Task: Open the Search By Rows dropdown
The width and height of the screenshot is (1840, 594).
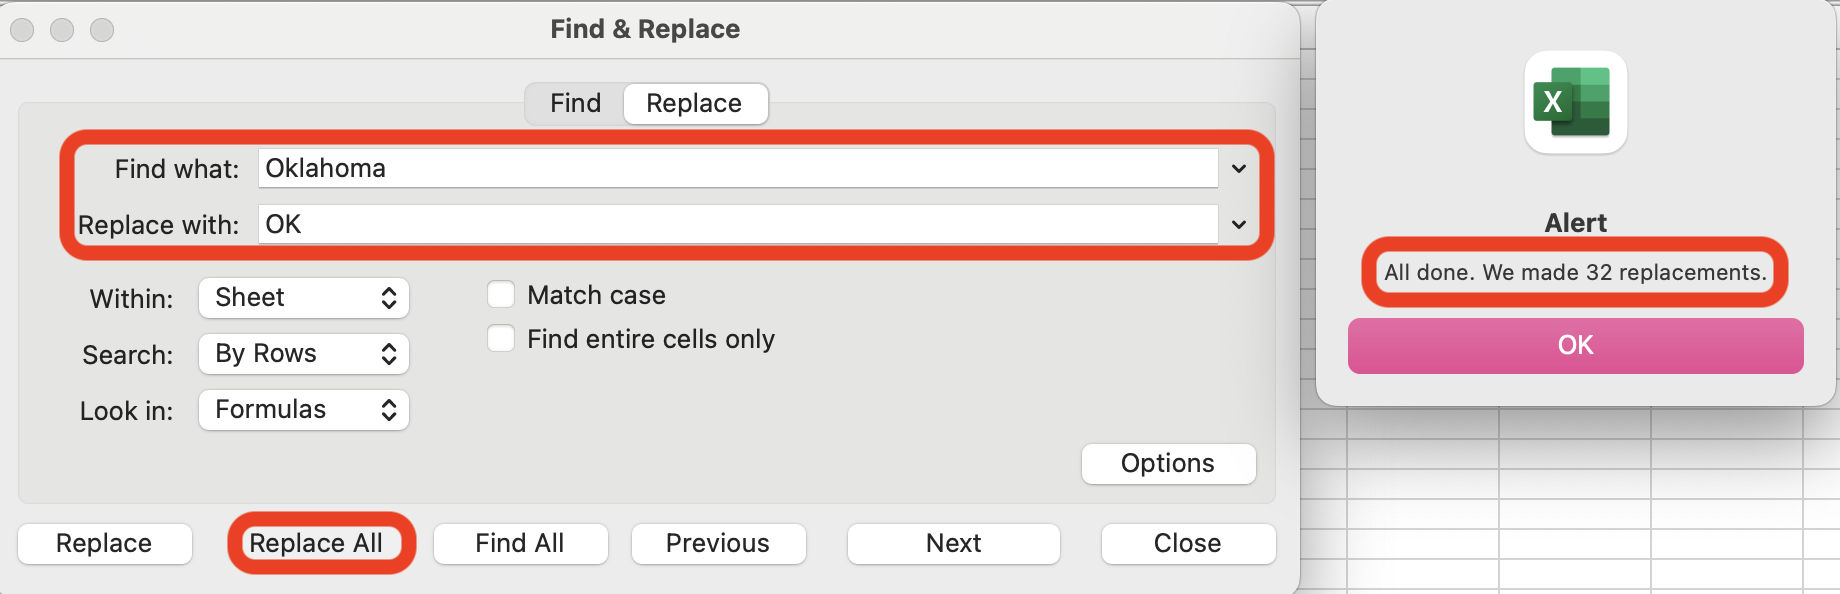Action: point(304,354)
